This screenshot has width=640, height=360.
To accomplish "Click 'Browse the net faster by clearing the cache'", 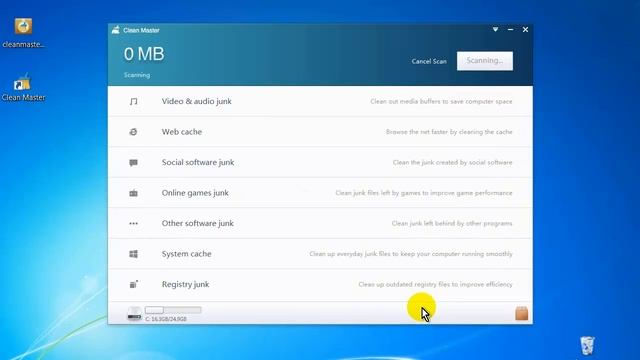I will [449, 132].
